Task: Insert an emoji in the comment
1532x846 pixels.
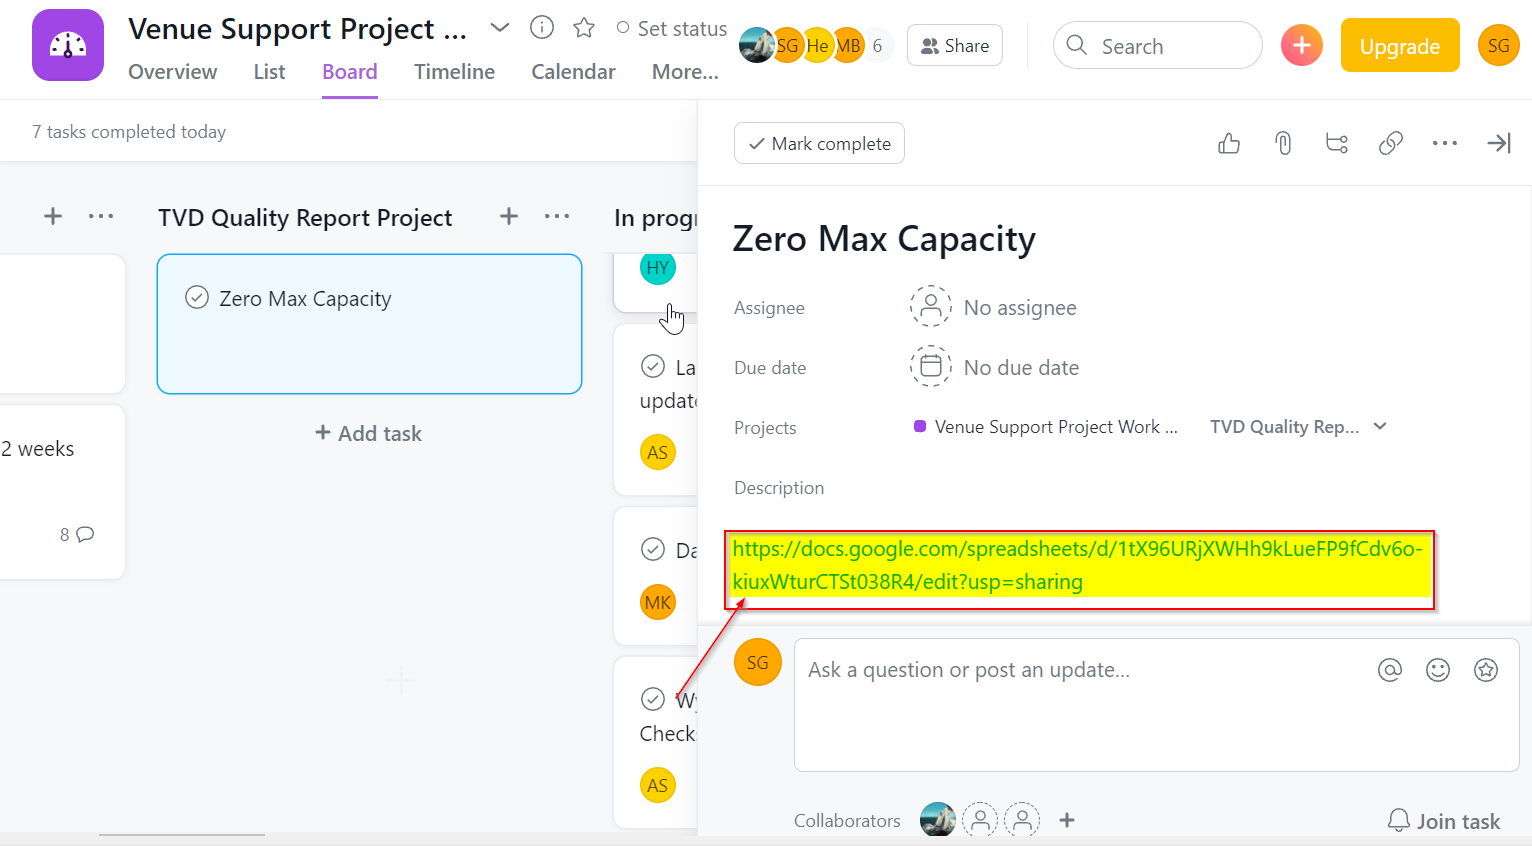Action: [1438, 670]
